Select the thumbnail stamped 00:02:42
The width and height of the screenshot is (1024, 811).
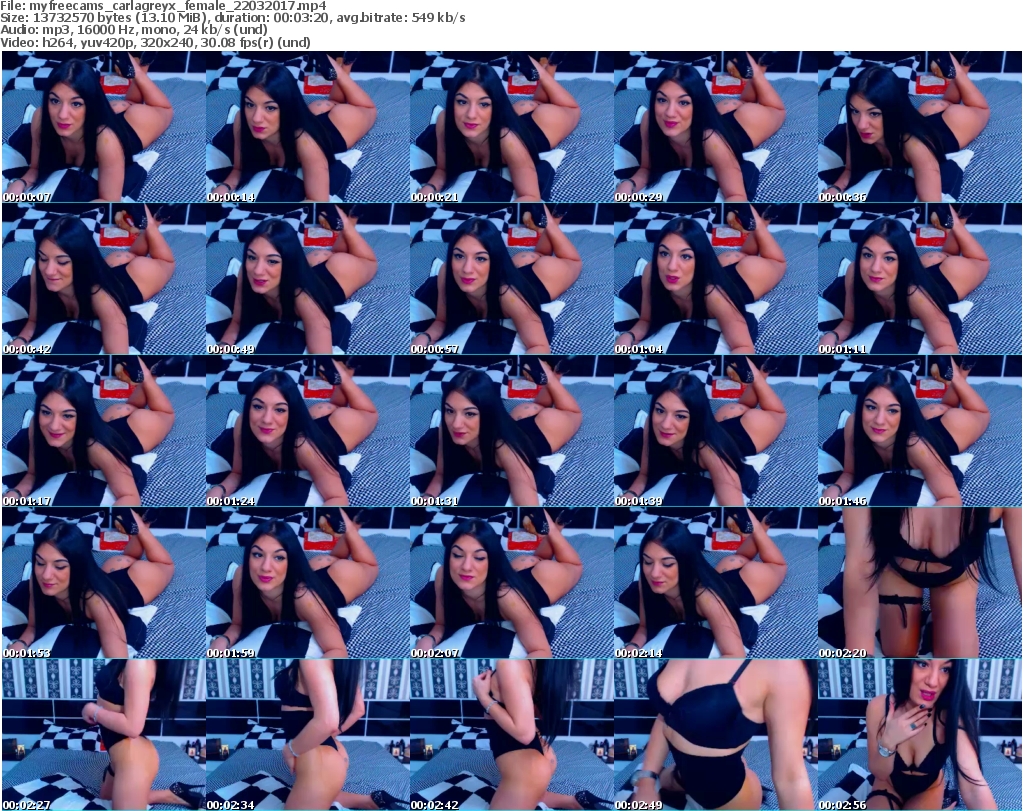pos(511,735)
